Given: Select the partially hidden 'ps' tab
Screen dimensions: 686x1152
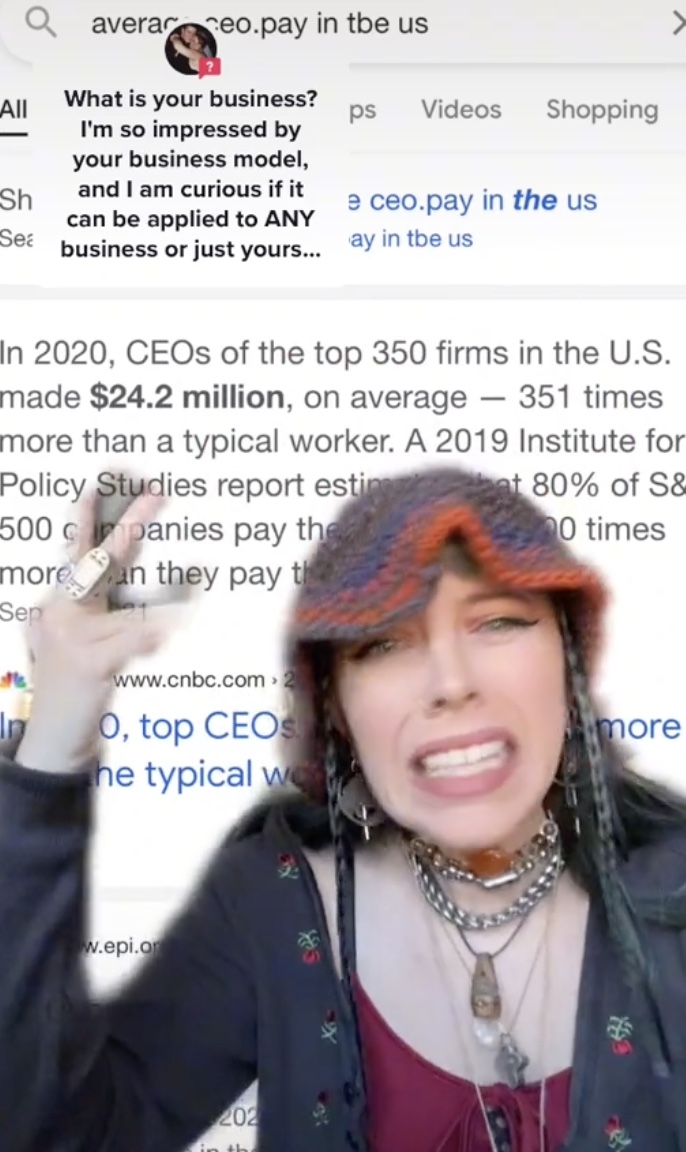Looking at the screenshot, I should point(362,110).
